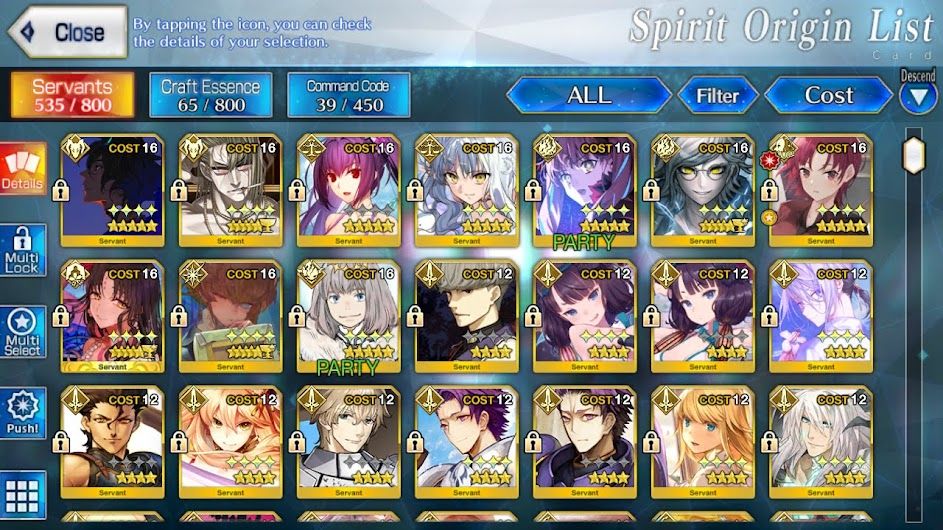
Task: Toggle Descend sort order arrow
Action: click(918, 96)
